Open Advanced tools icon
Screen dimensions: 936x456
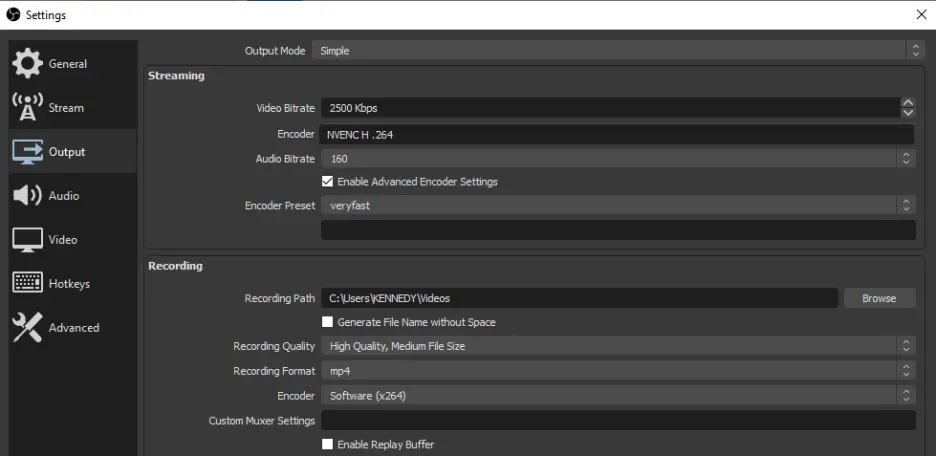27,327
